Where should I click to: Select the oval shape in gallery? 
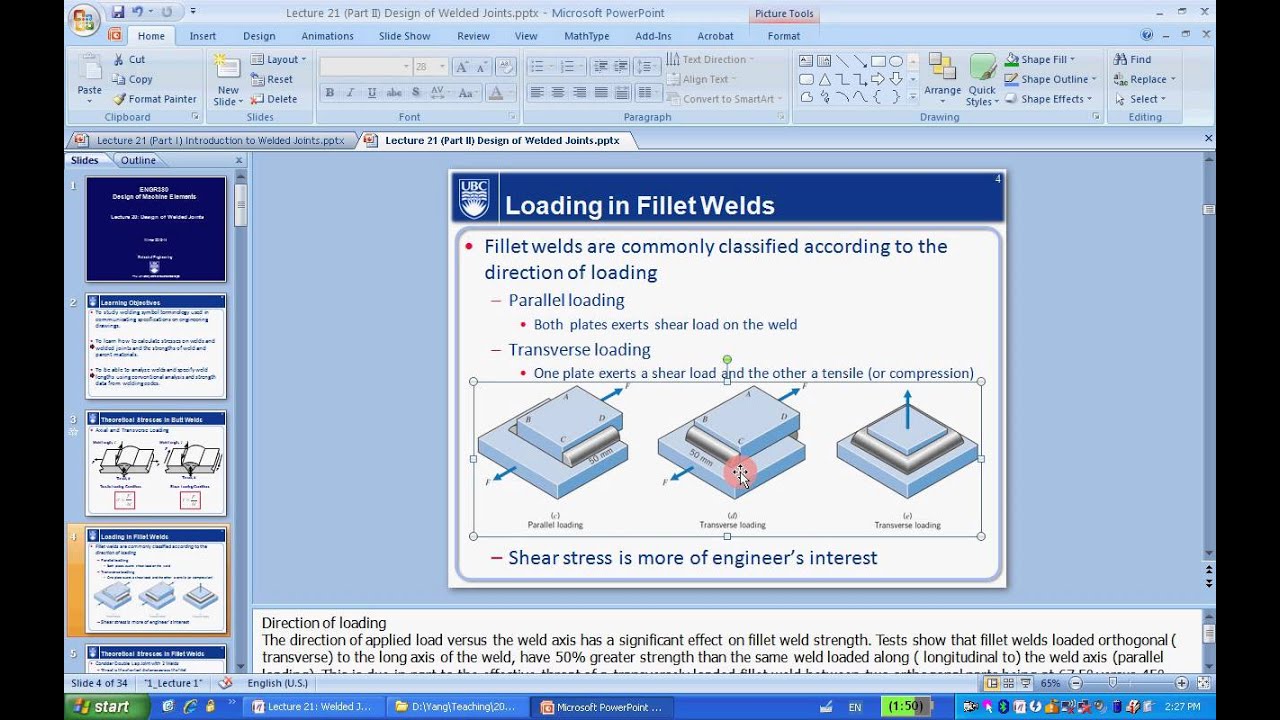(x=896, y=61)
